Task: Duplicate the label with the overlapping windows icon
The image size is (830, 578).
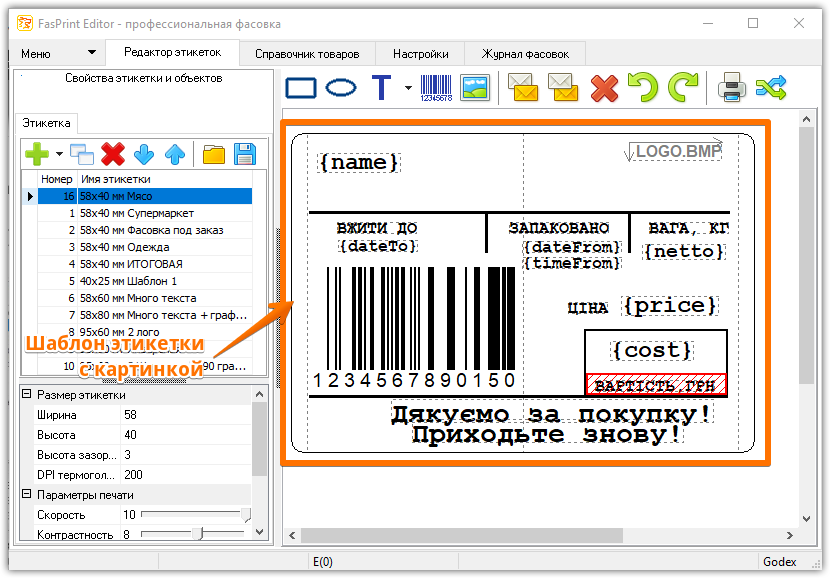Action: 82,154
